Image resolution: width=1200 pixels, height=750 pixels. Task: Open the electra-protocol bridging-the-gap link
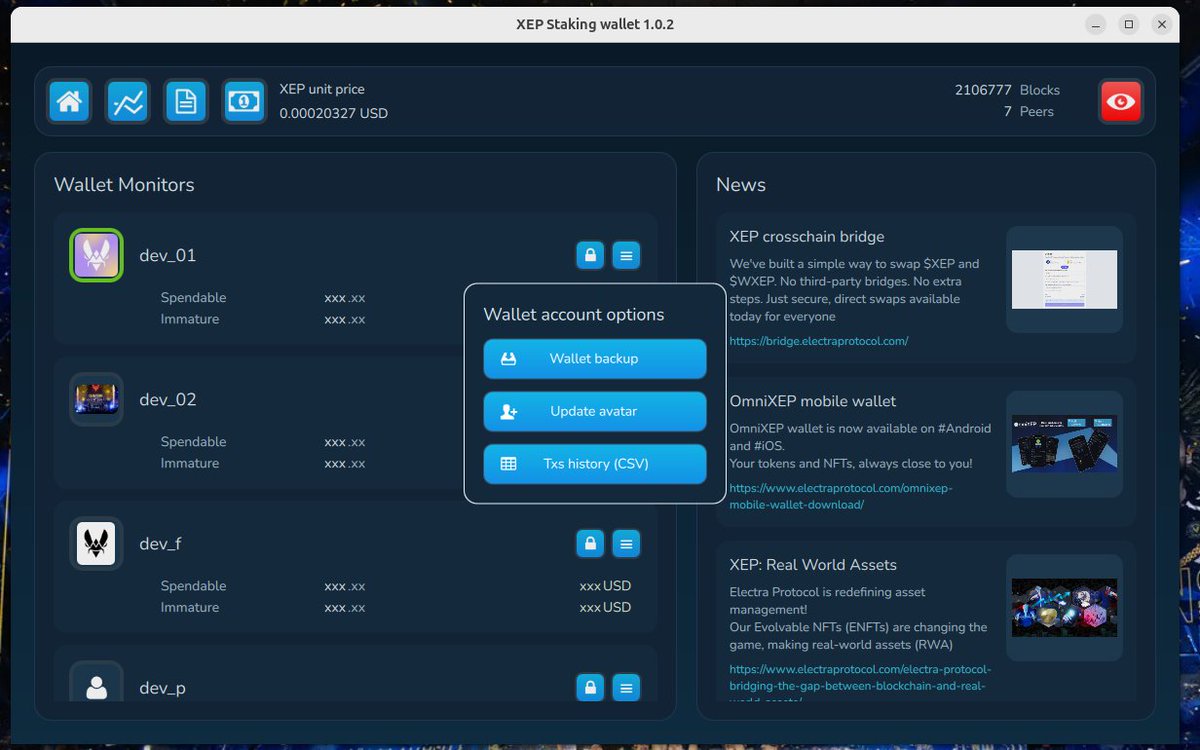860,685
